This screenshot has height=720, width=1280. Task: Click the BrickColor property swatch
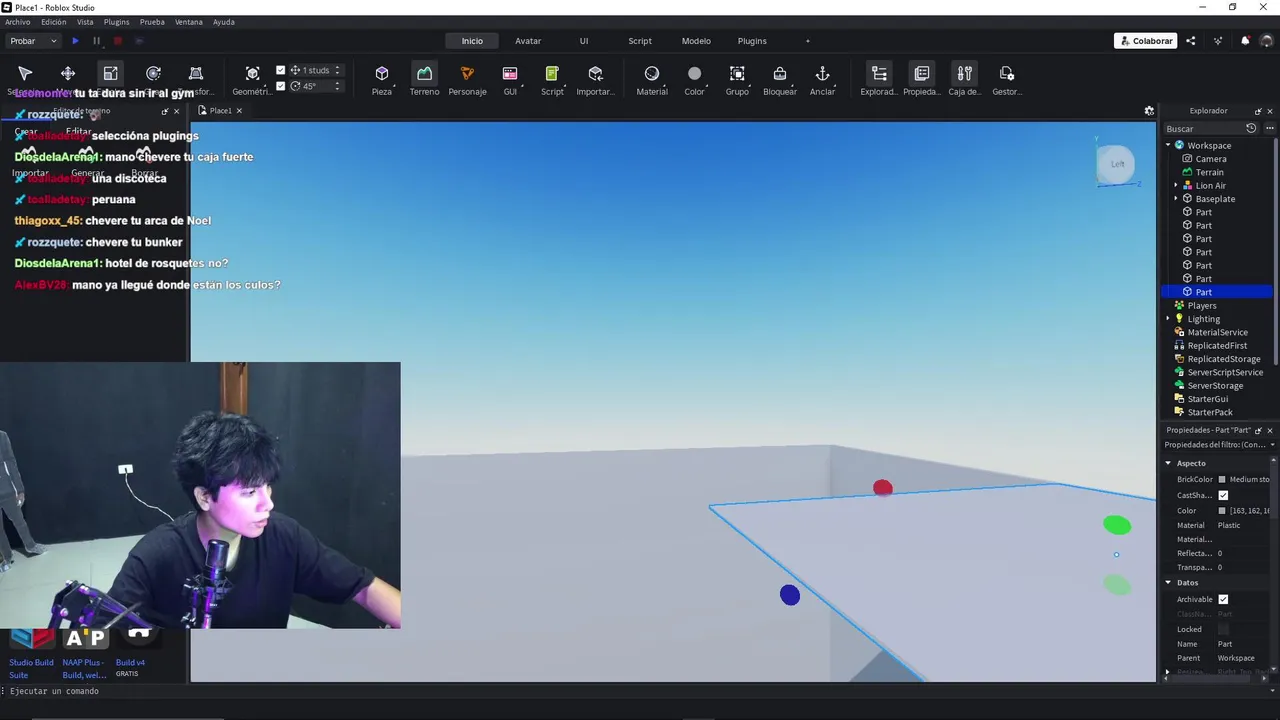pyautogui.click(x=1222, y=480)
